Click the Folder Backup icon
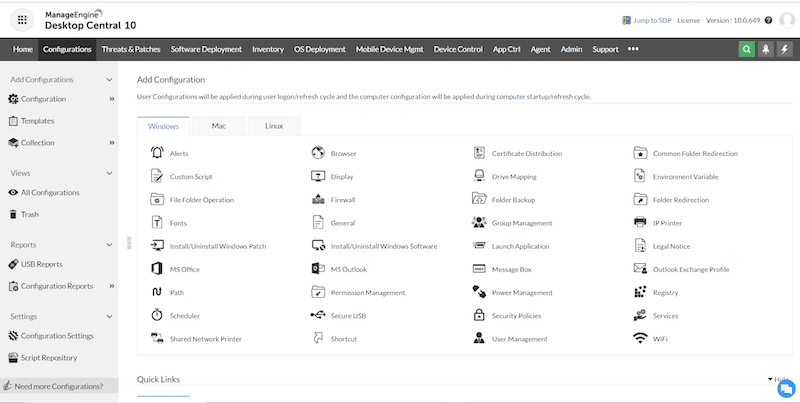 pyautogui.click(x=479, y=199)
